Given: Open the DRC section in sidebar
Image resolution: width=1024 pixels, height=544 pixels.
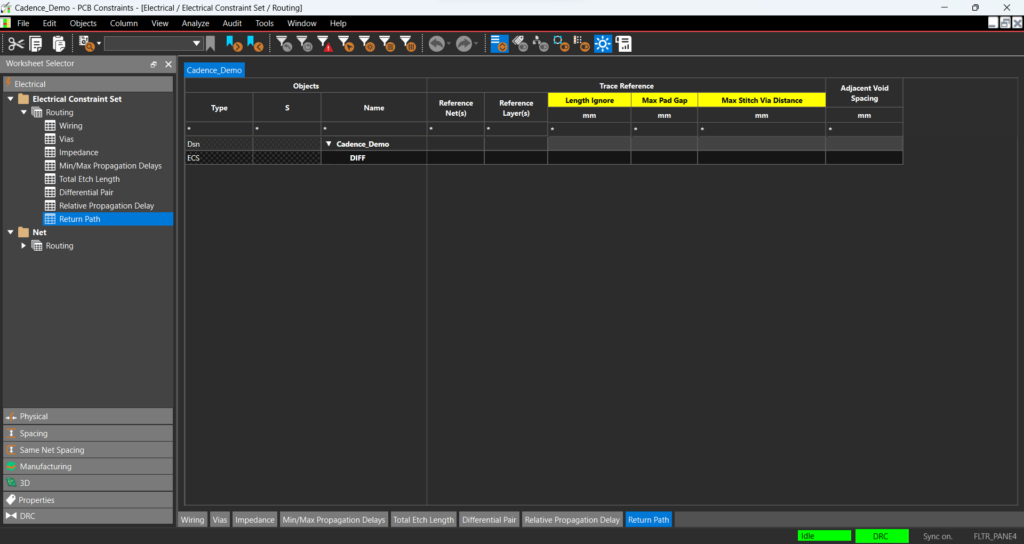Looking at the screenshot, I should click(88, 516).
